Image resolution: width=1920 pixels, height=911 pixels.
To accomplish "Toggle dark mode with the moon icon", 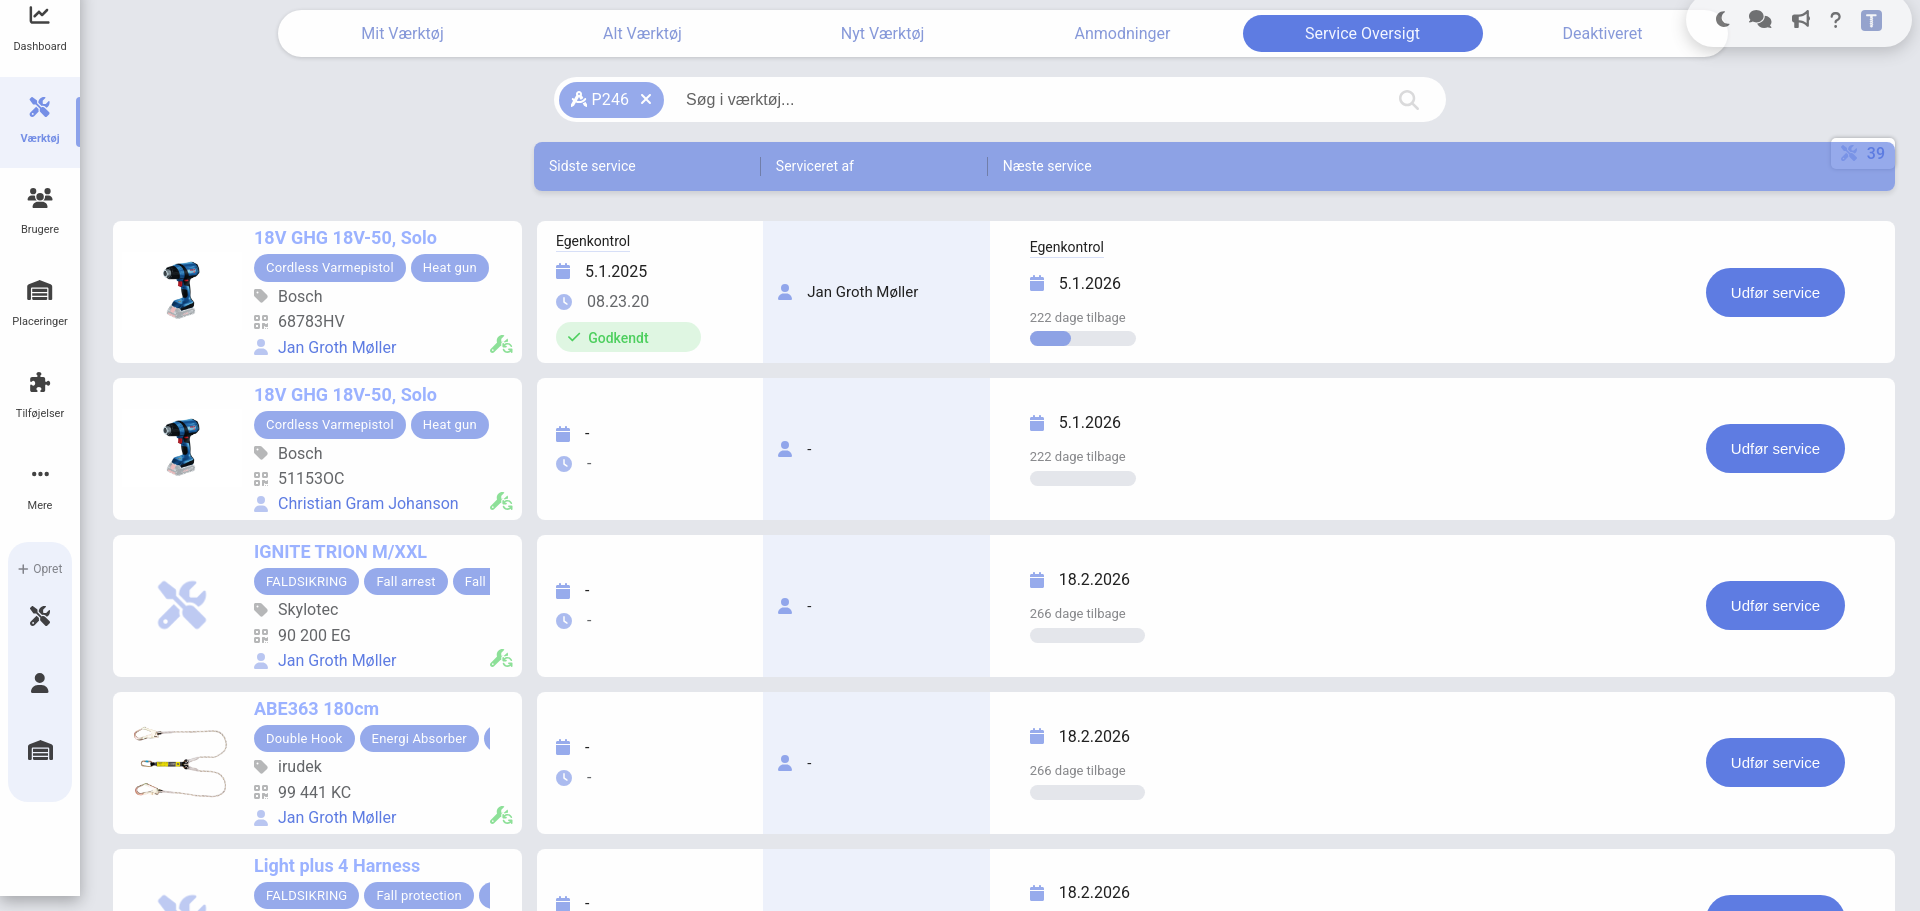I will click(x=1722, y=20).
